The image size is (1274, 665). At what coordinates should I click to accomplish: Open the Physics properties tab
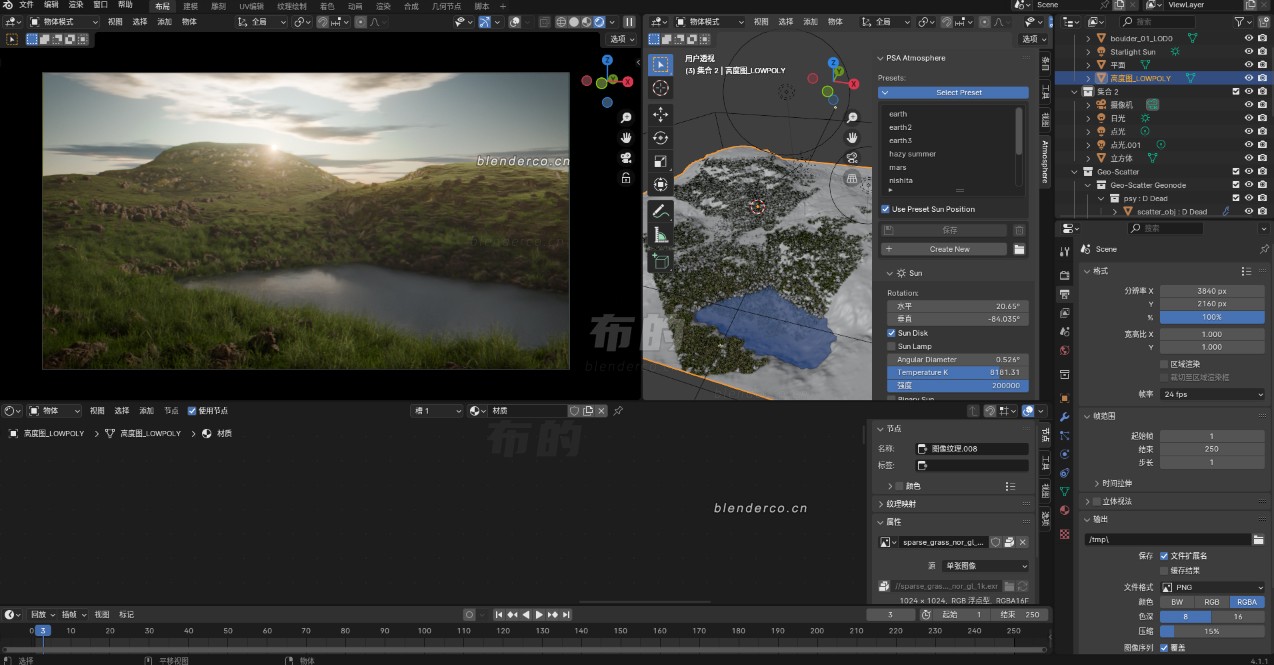pyautogui.click(x=1064, y=454)
